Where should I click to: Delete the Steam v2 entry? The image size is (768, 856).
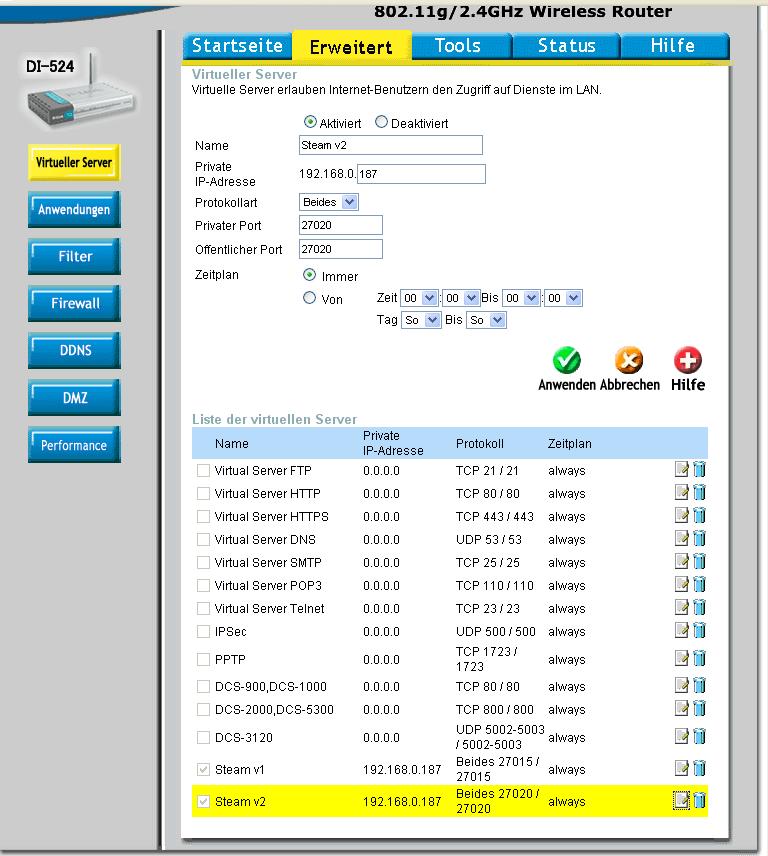tap(699, 801)
